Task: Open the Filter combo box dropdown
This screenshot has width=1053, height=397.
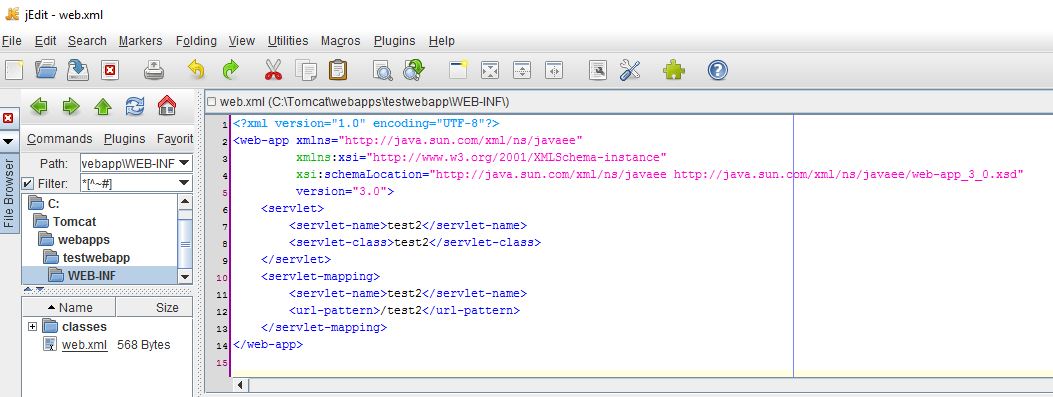Action: click(185, 183)
